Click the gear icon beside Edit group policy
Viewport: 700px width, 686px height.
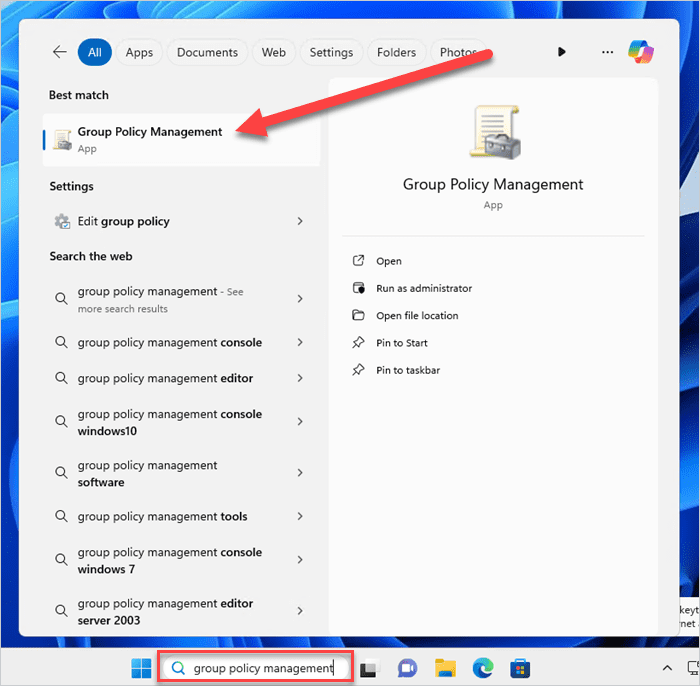point(62,221)
